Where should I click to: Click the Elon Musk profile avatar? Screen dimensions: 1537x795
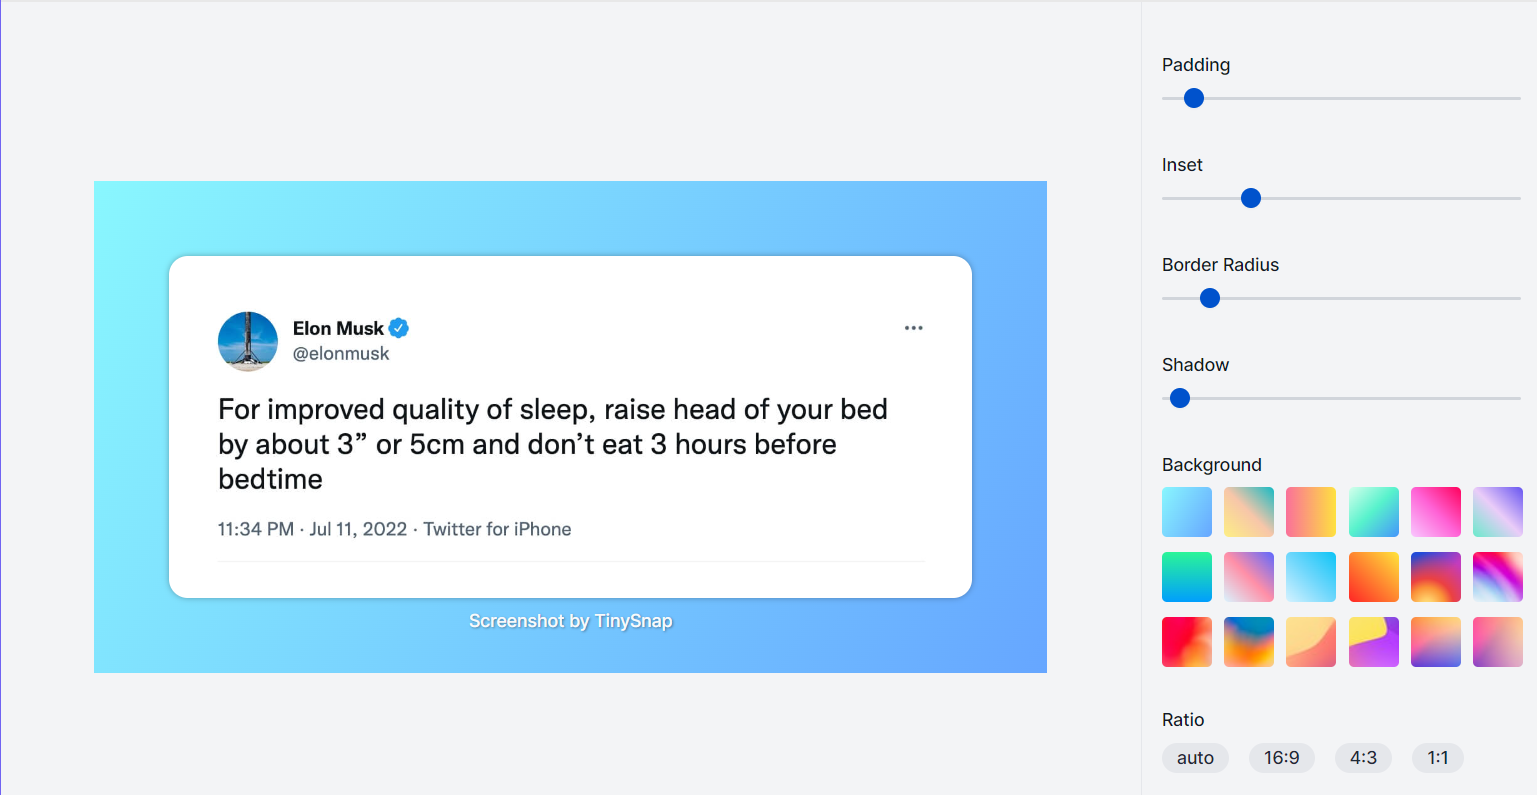[x=248, y=341]
